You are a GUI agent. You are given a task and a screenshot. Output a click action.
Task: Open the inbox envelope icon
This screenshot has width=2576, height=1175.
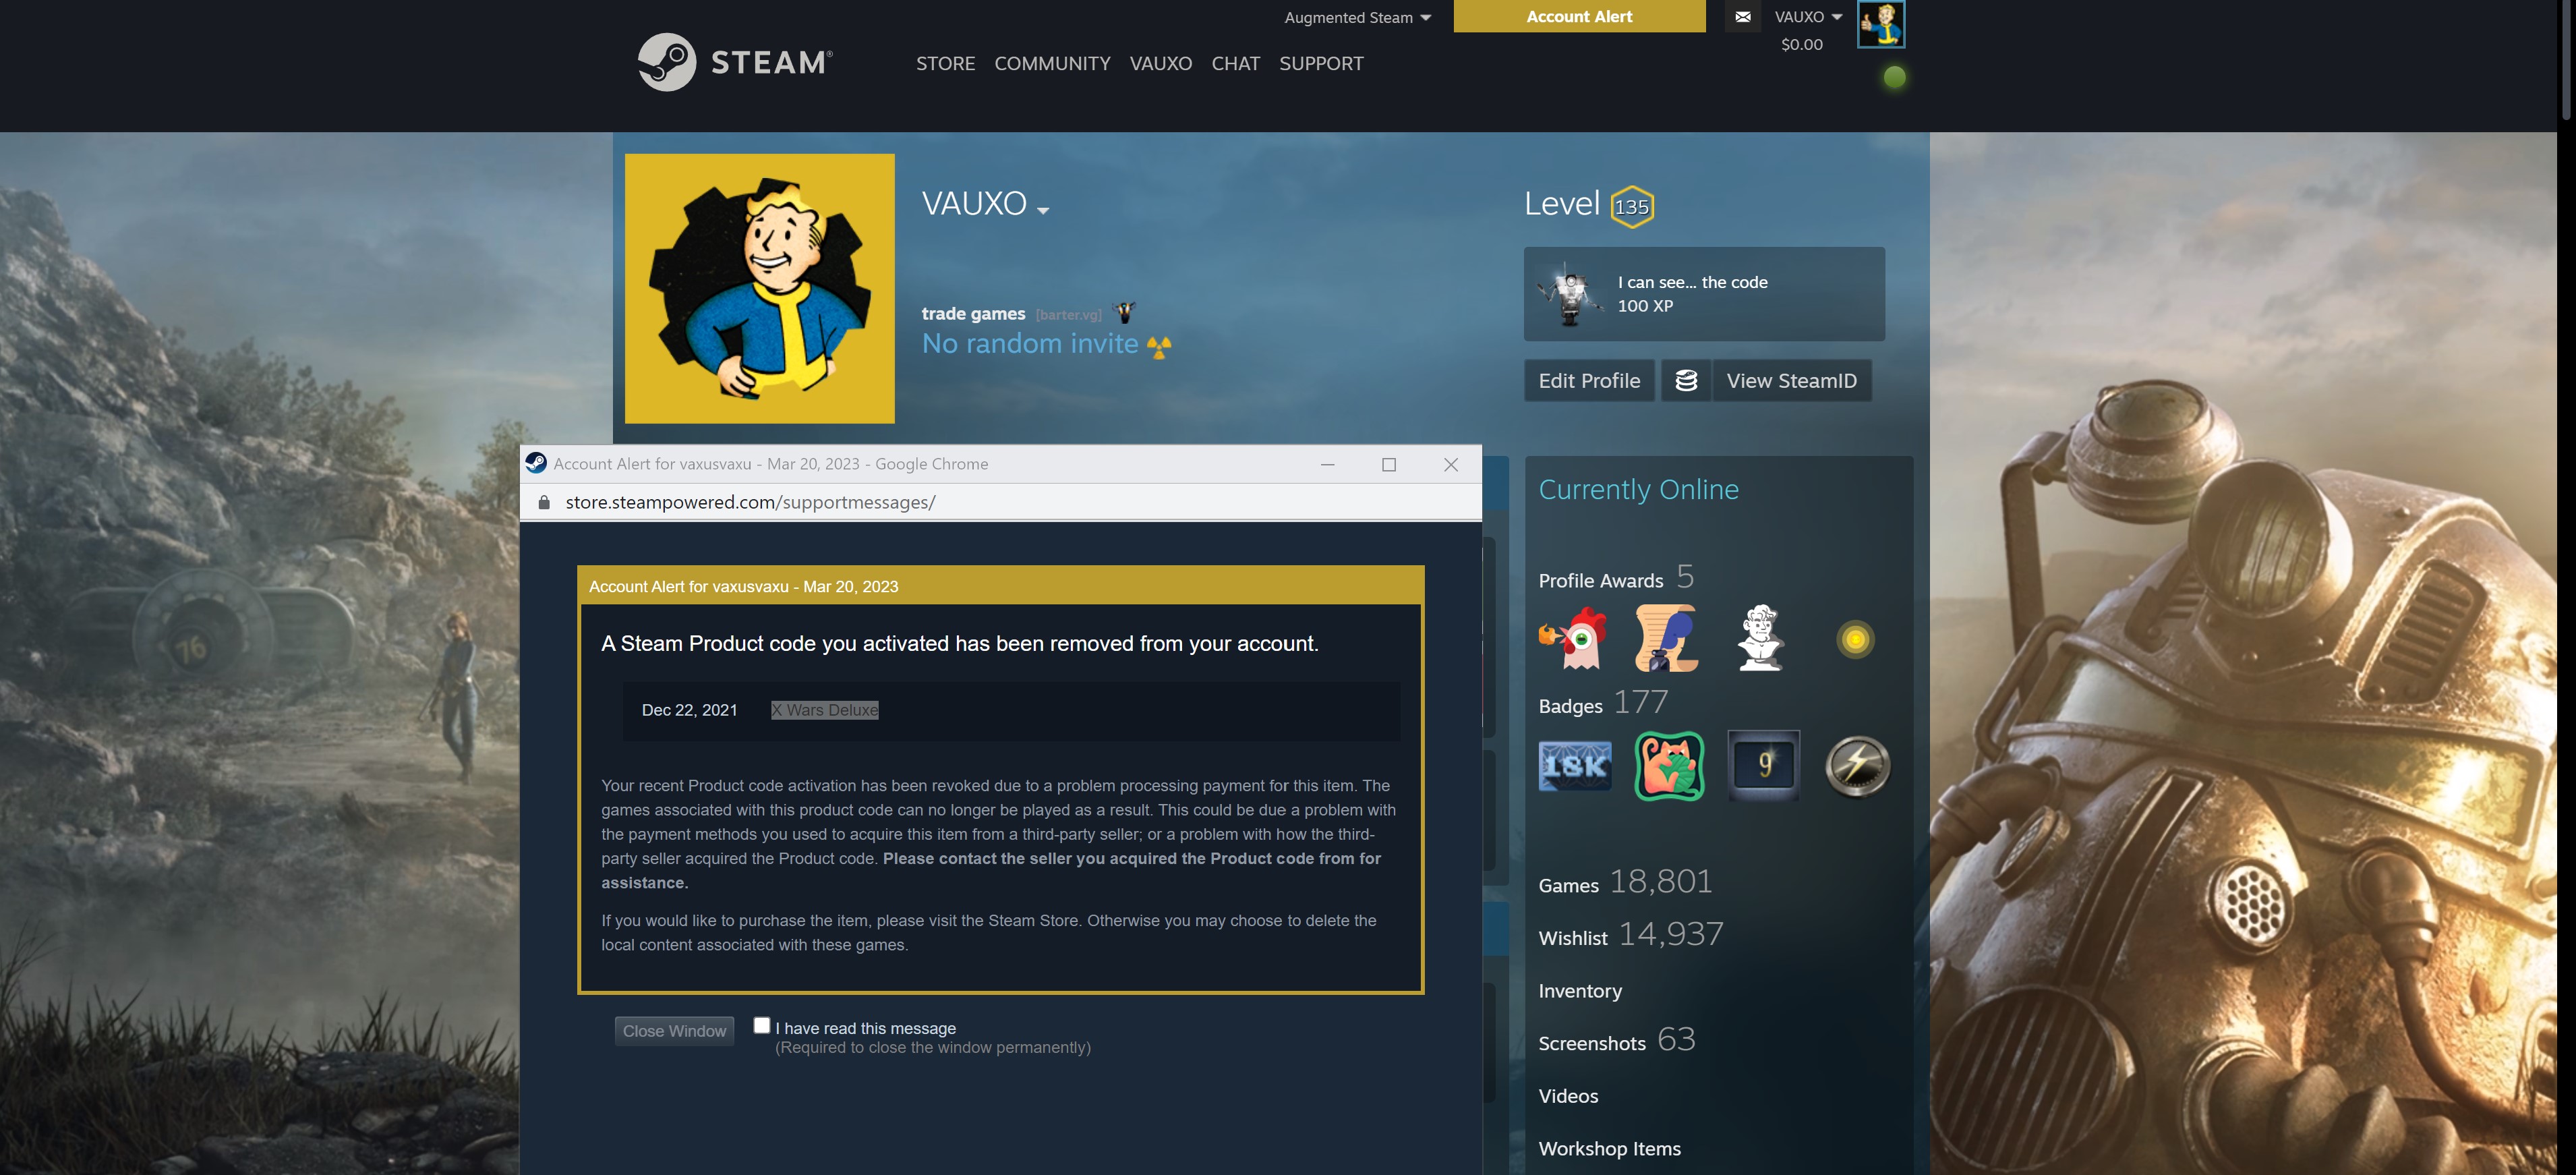pos(1742,17)
